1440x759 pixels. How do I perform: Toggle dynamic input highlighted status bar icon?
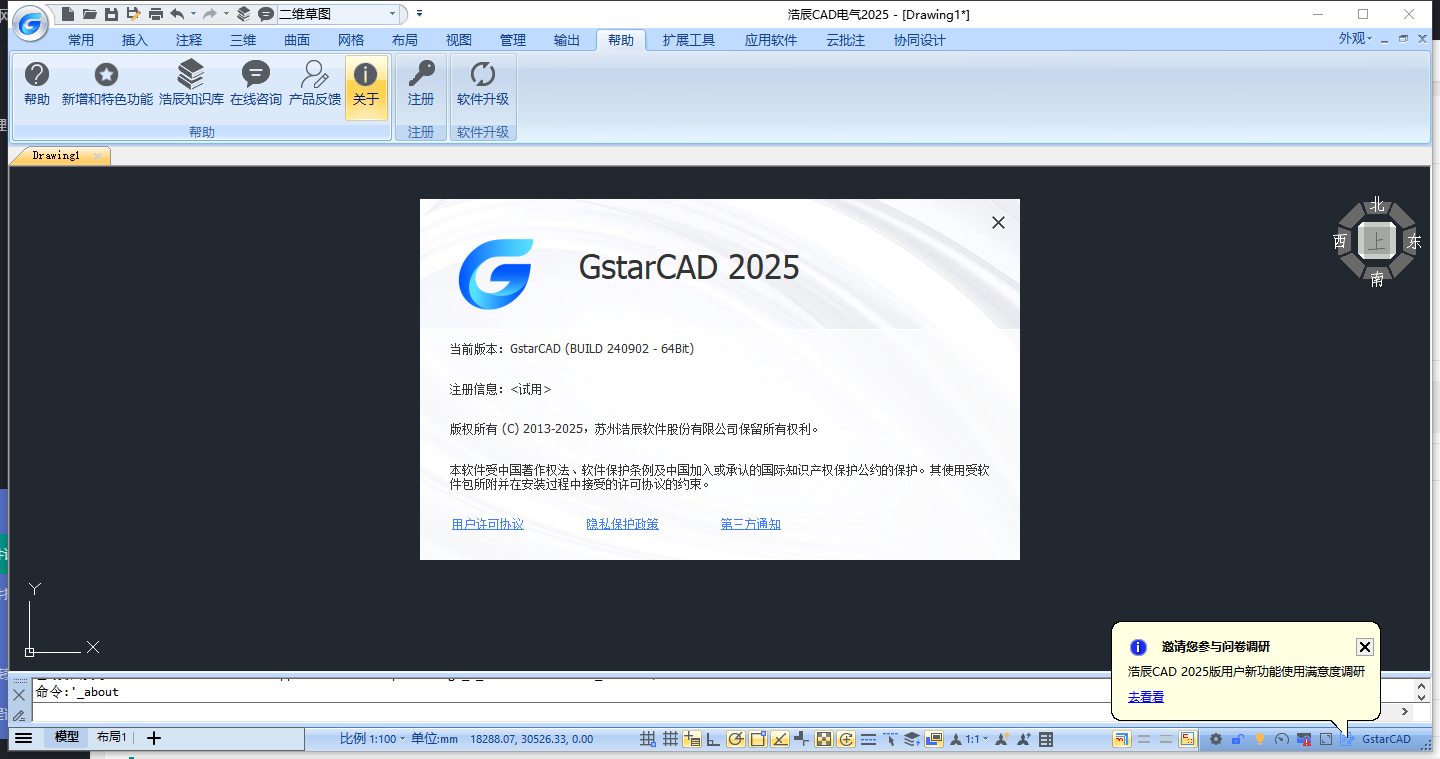(x=692, y=739)
